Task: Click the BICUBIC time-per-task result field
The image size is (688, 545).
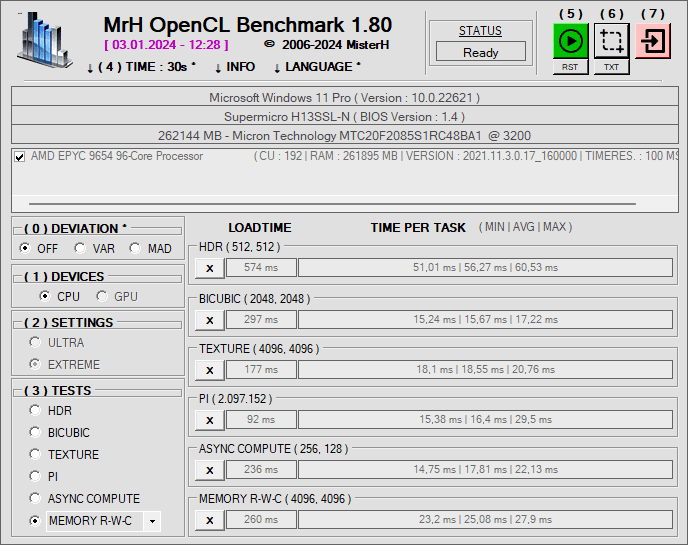Action: point(485,320)
